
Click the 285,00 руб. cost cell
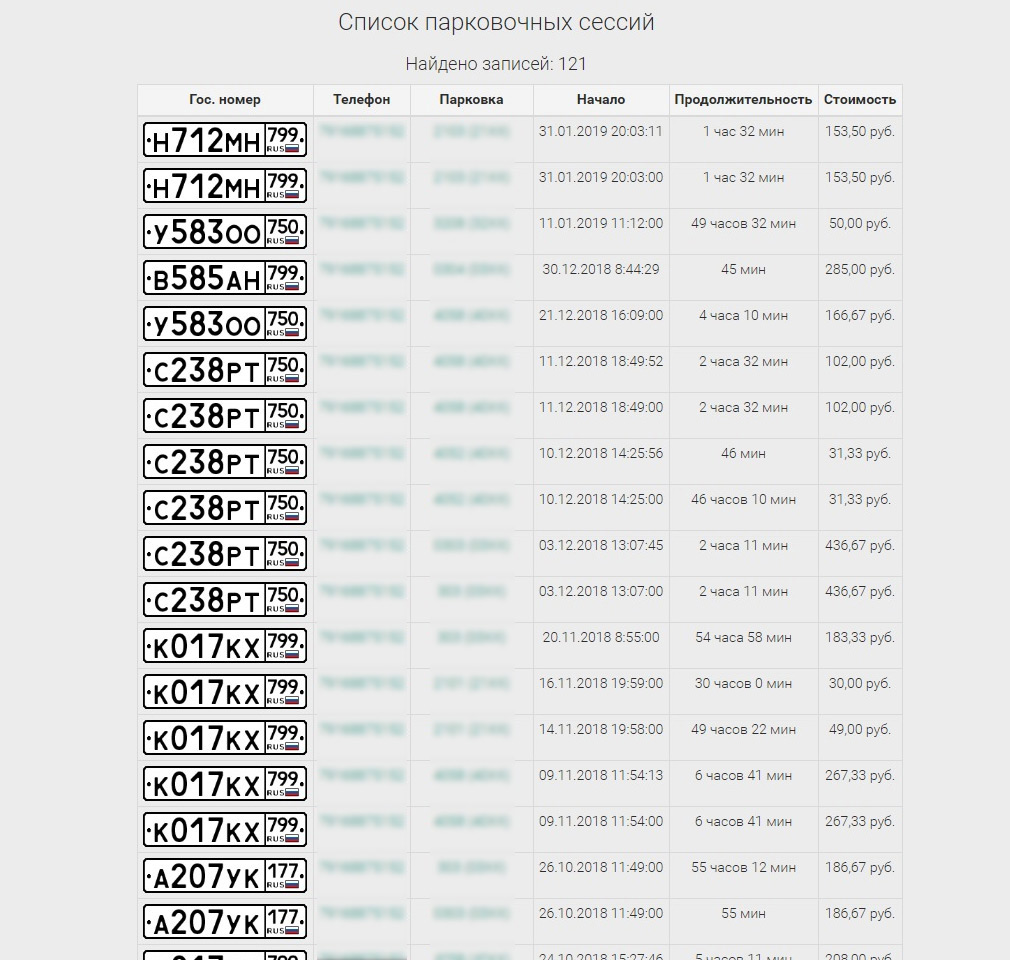[x=860, y=269]
